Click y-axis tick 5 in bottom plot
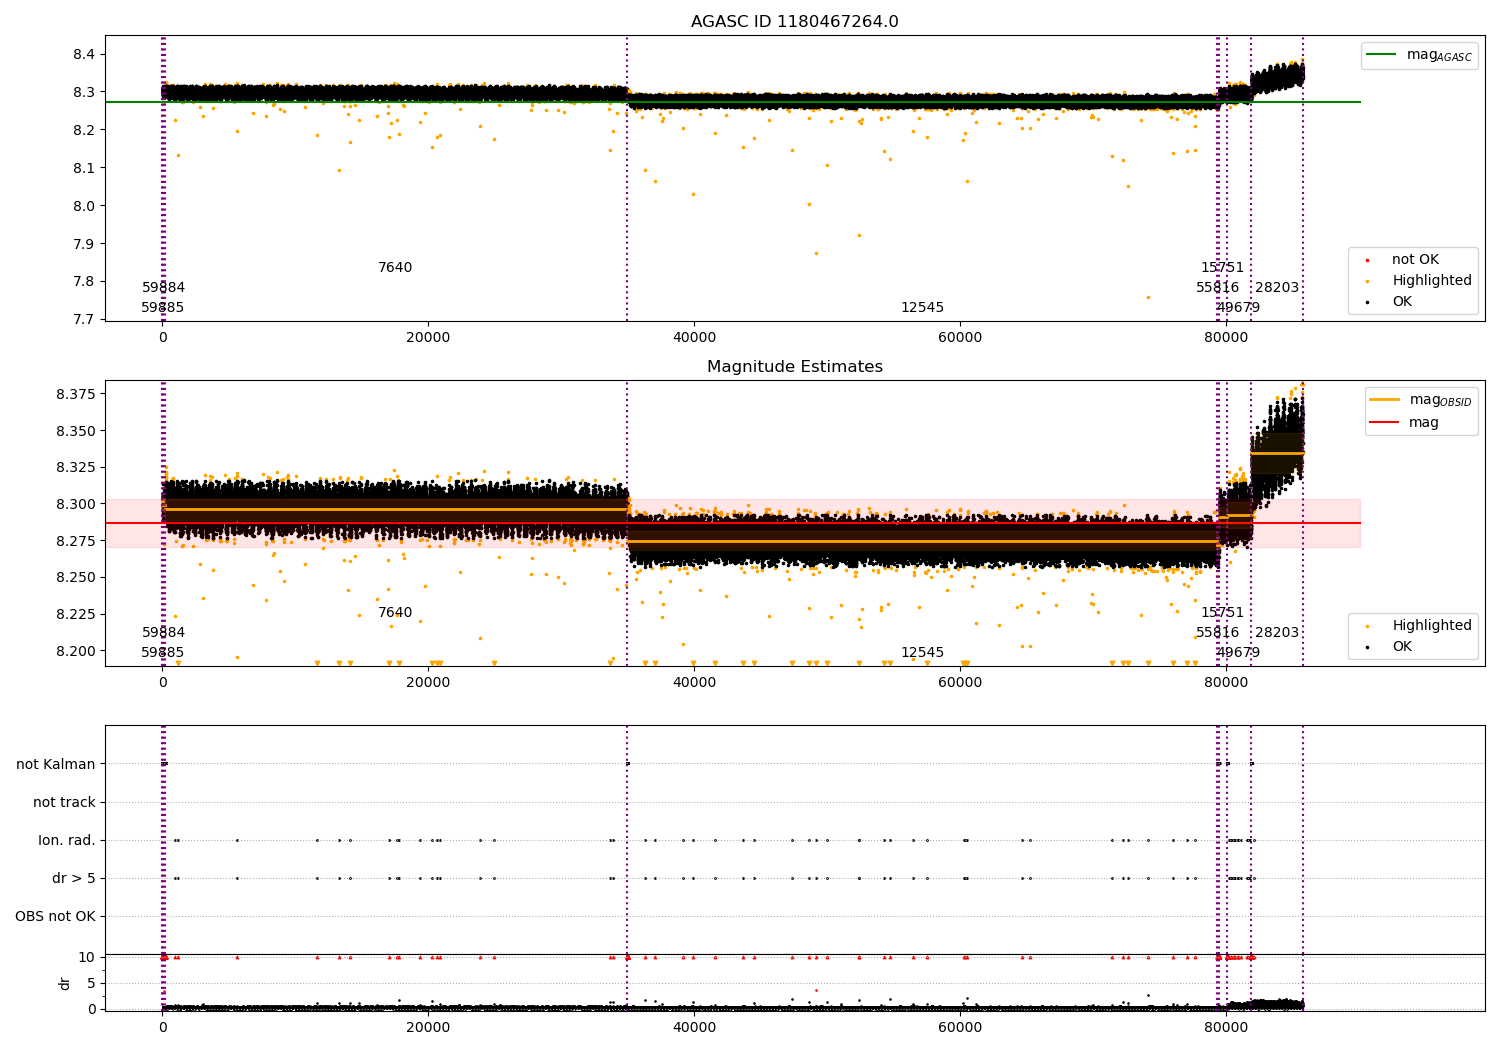The image size is (1500, 1050). [x=92, y=983]
